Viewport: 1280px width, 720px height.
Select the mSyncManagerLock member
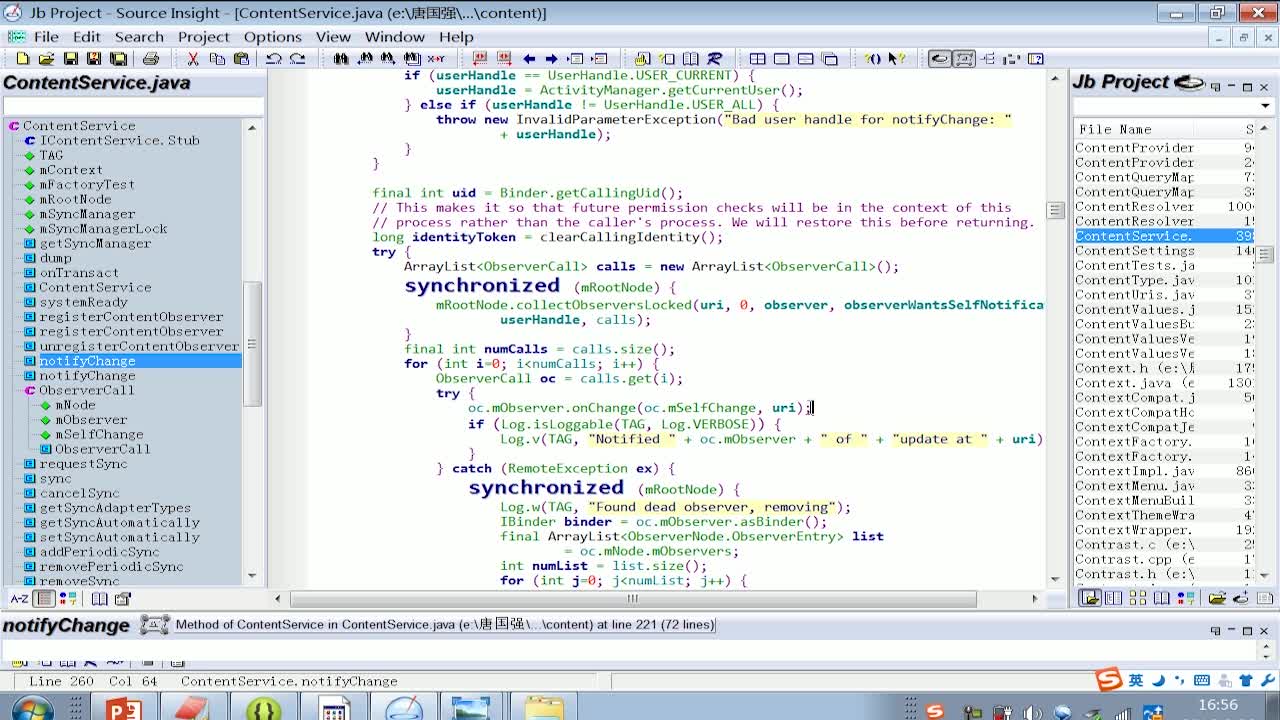(103, 228)
